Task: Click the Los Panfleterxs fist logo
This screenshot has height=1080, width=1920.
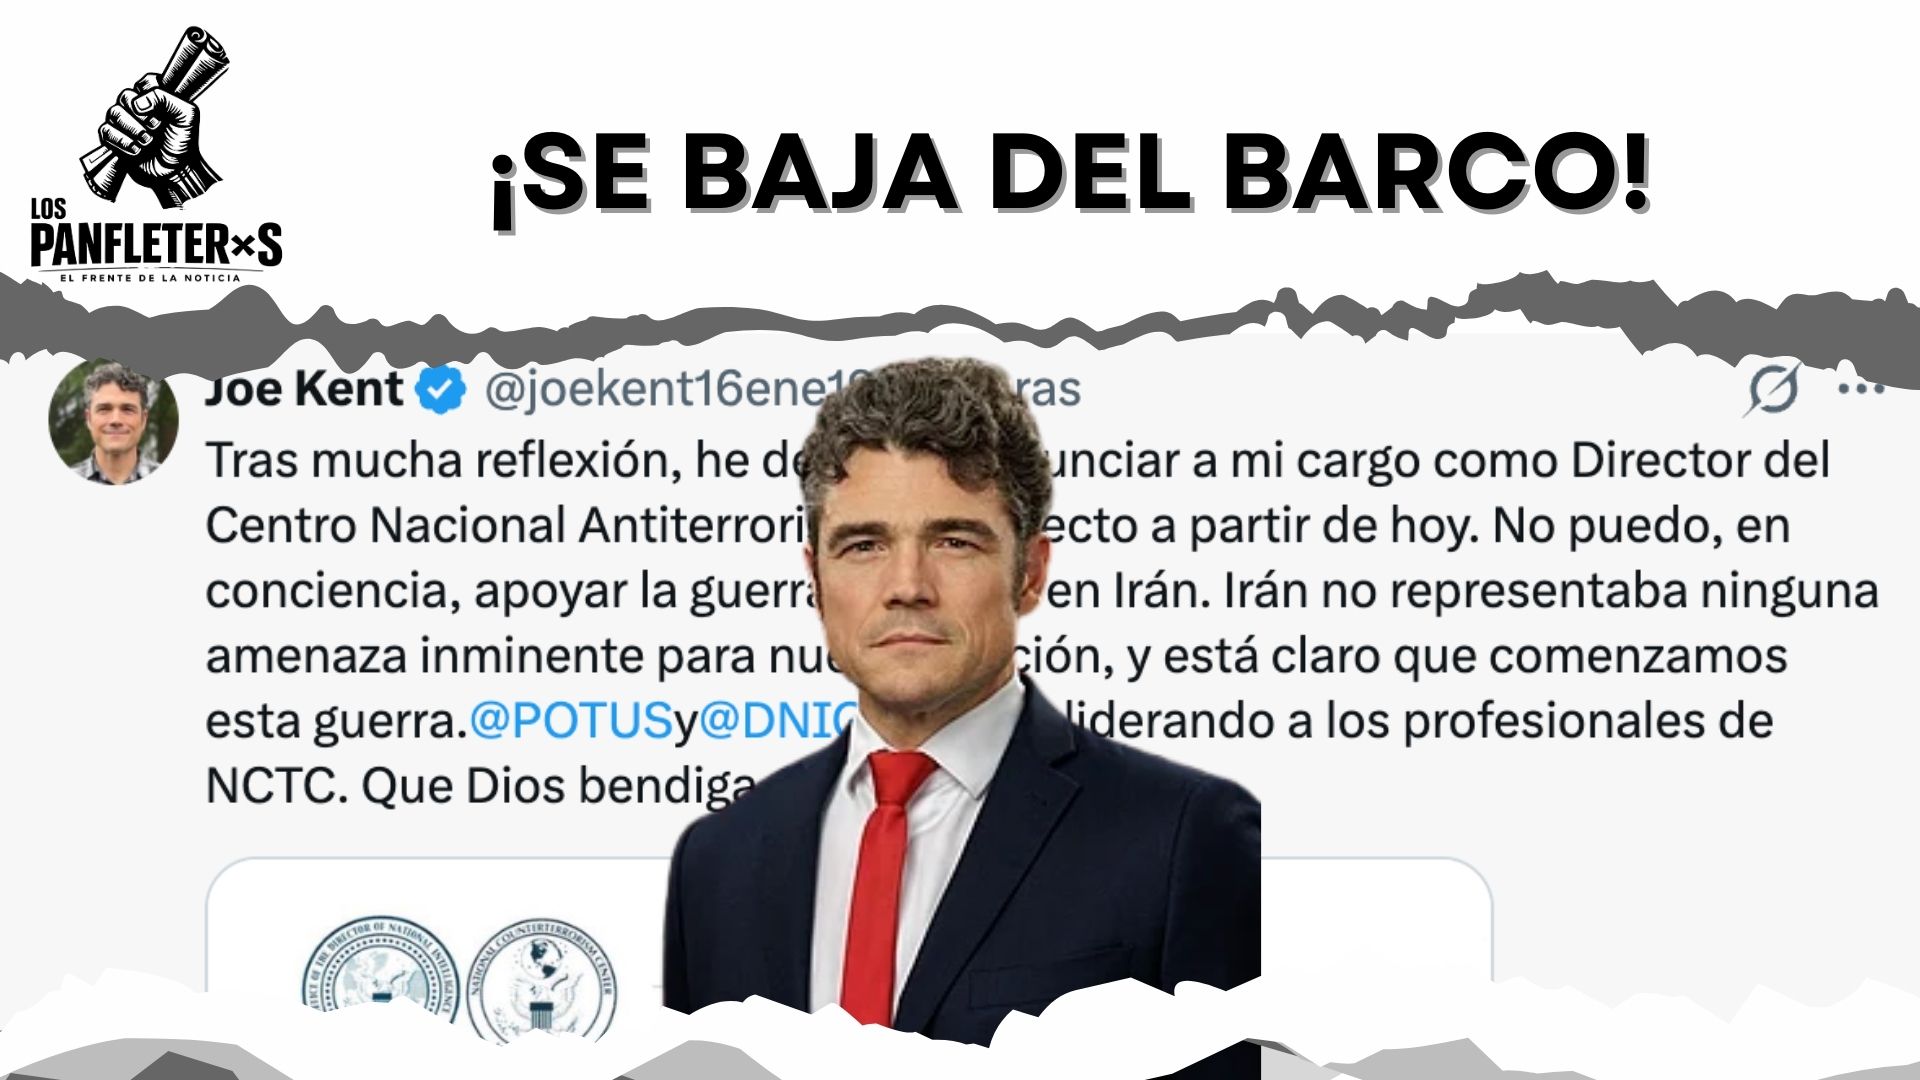Action: pyautogui.click(x=157, y=118)
